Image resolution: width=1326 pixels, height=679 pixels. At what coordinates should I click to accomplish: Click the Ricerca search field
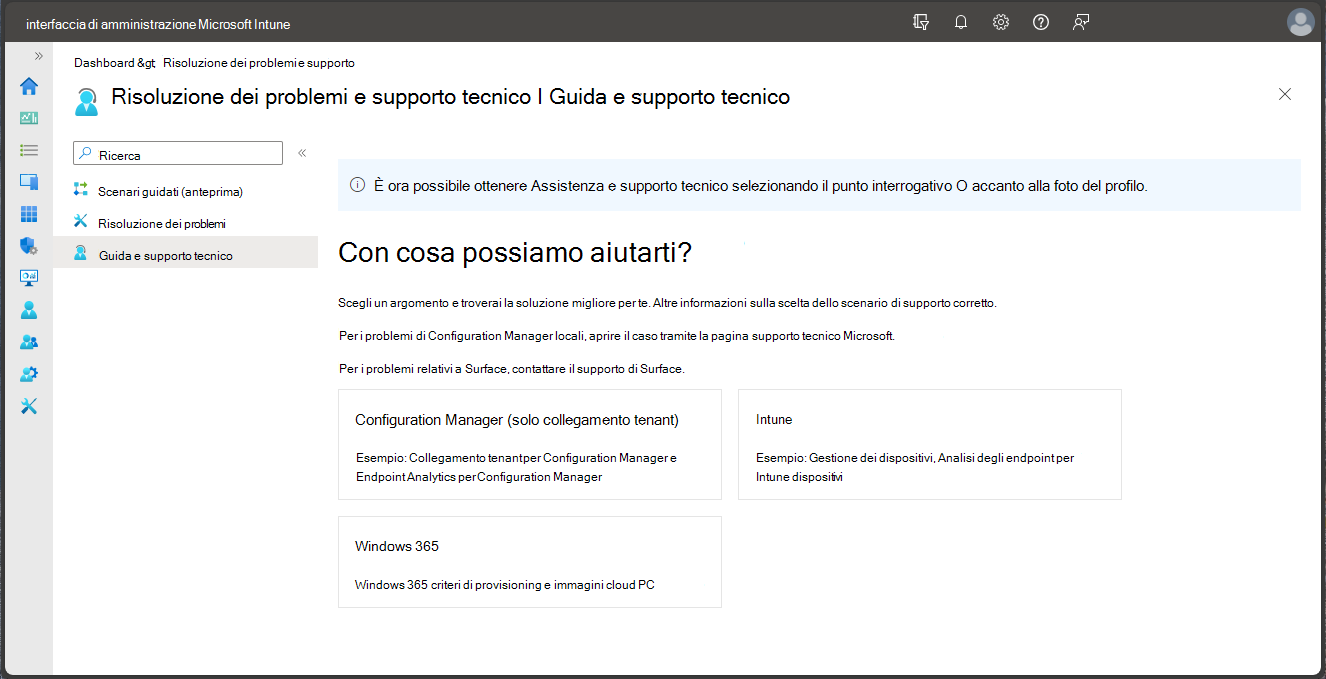(178, 153)
